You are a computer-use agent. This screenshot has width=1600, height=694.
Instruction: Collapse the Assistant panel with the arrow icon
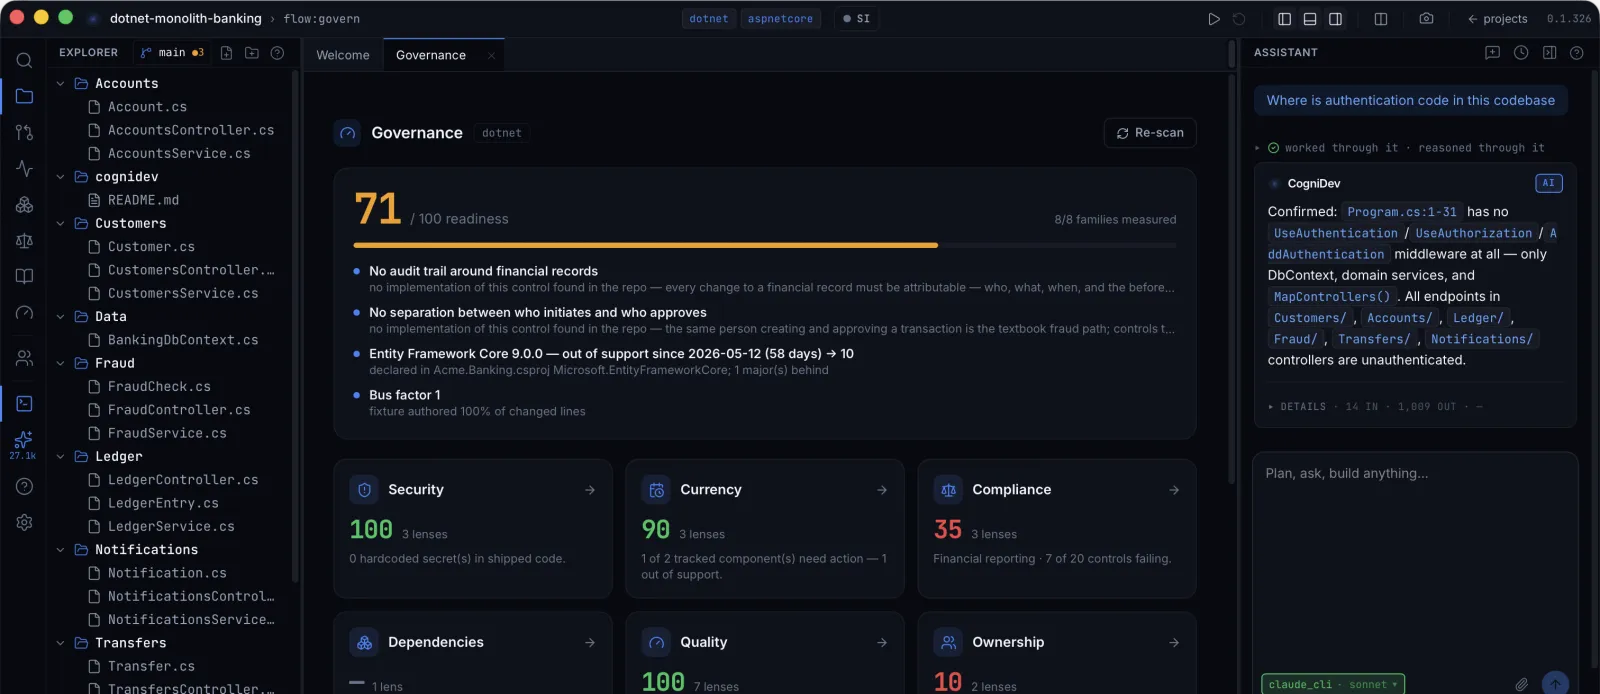pyautogui.click(x=1549, y=53)
